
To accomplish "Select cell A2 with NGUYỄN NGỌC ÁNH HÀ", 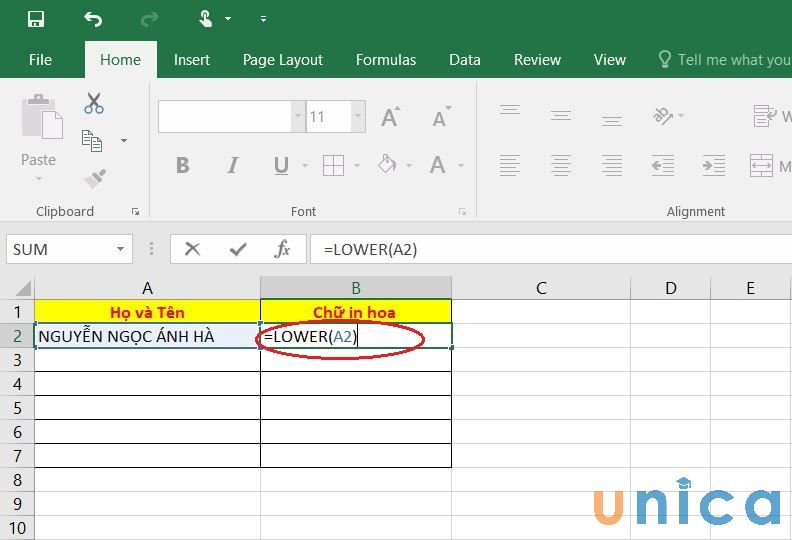I will [x=147, y=336].
